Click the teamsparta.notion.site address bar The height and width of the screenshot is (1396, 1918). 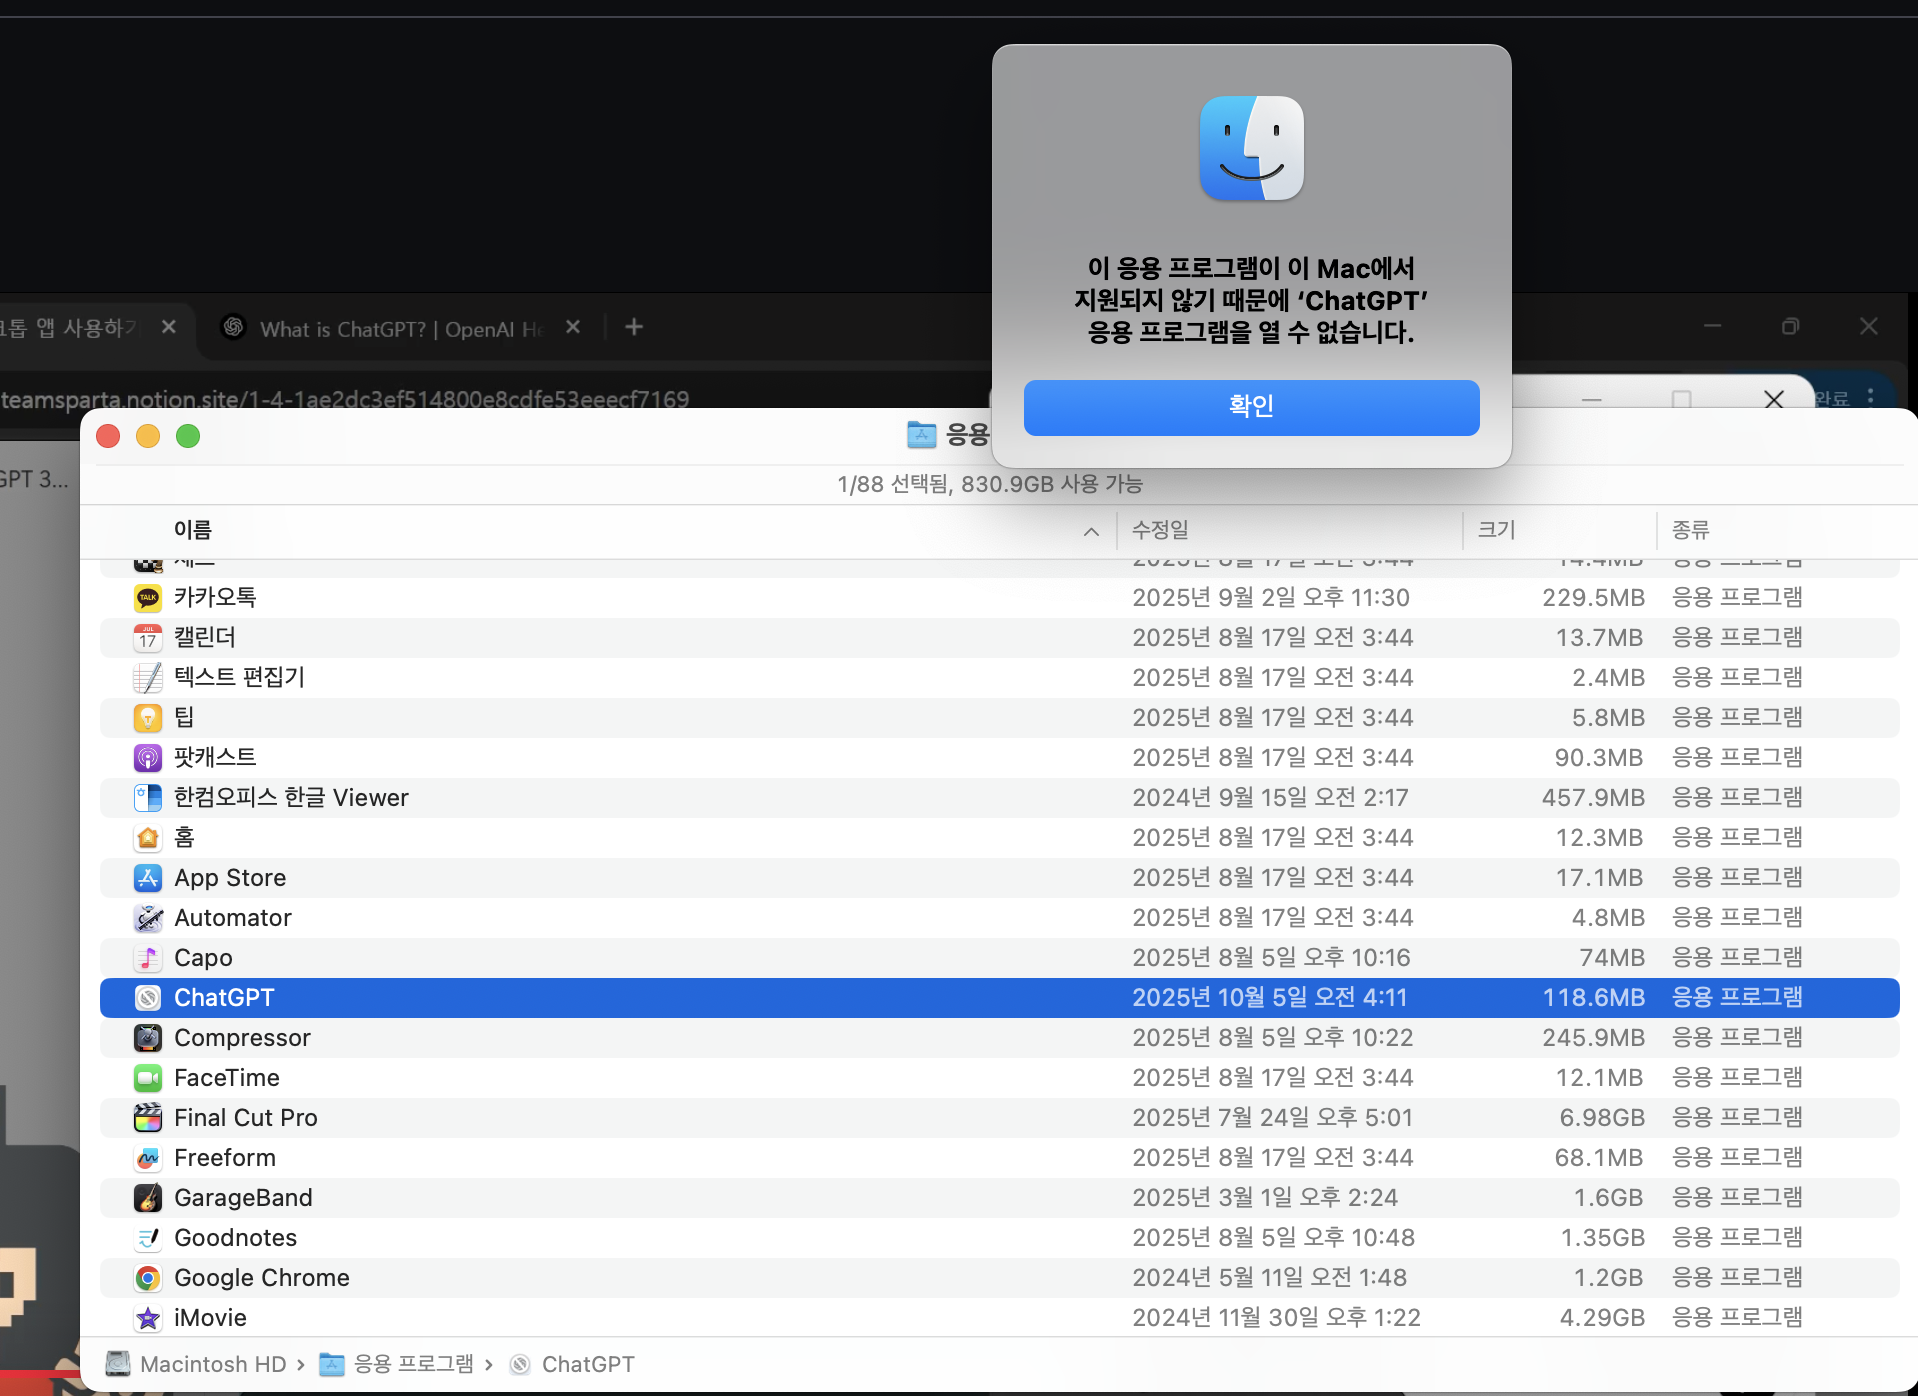(345, 399)
